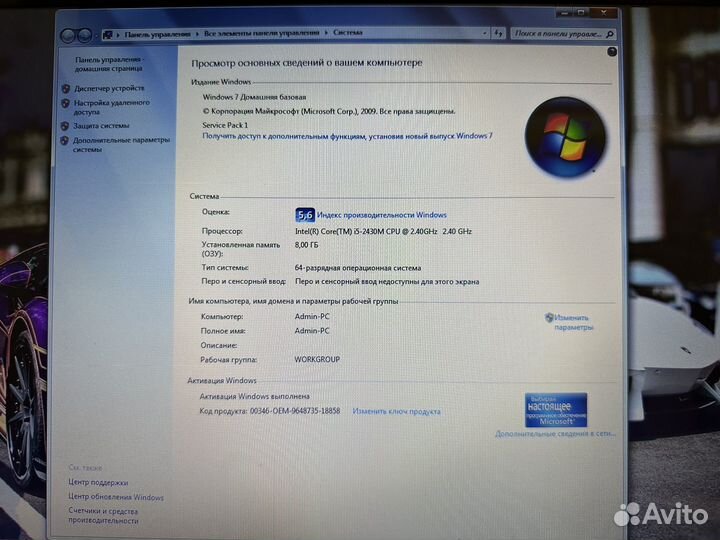The height and width of the screenshot is (540, 720).
Task: Open Дополнительные сведения в сети link
Action: pyautogui.click(x=555, y=433)
